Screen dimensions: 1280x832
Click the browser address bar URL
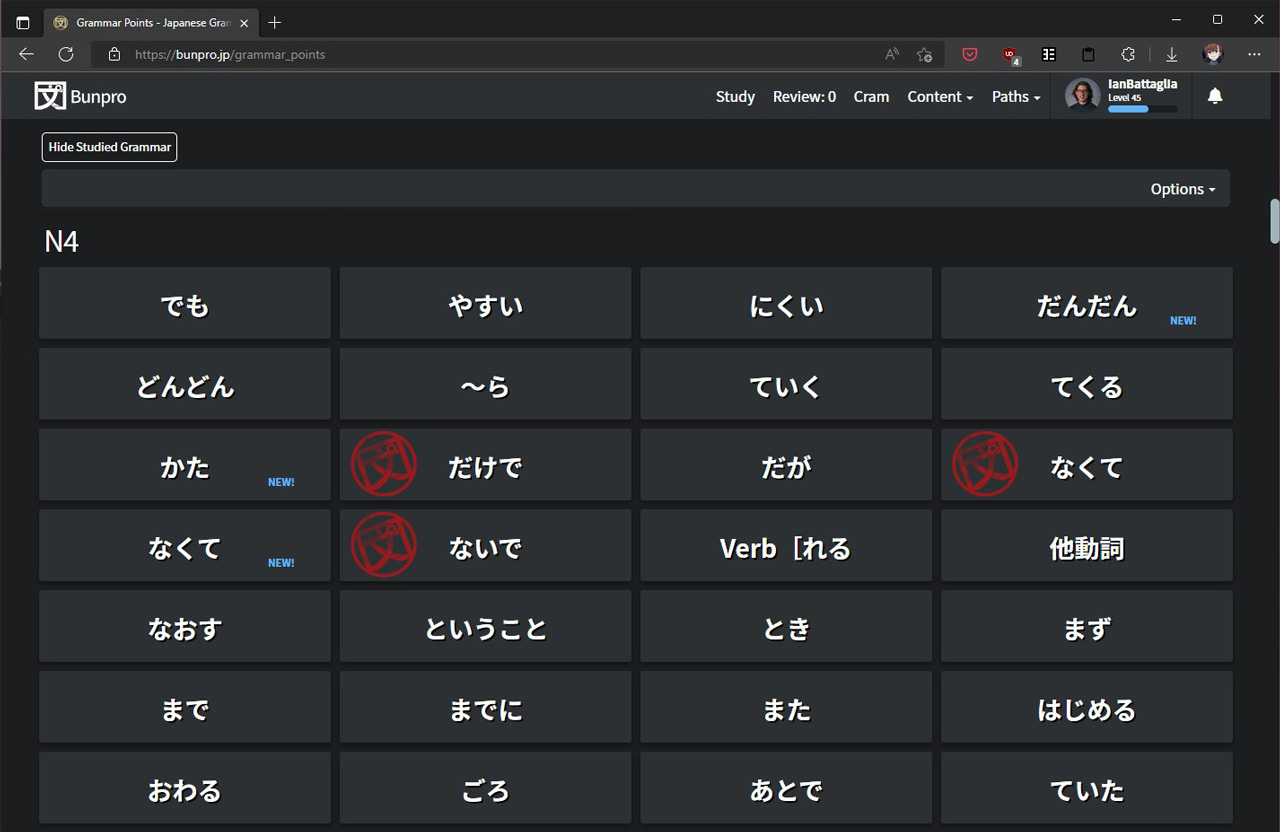click(x=230, y=55)
